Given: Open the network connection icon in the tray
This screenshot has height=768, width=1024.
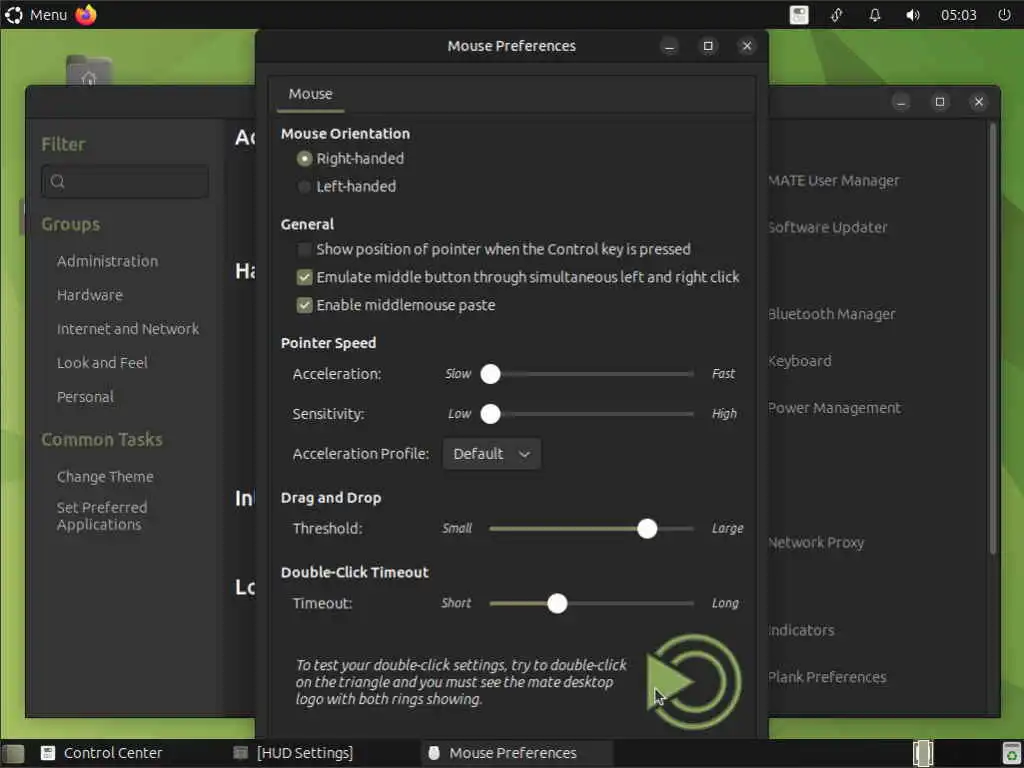Looking at the screenshot, I should (837, 14).
